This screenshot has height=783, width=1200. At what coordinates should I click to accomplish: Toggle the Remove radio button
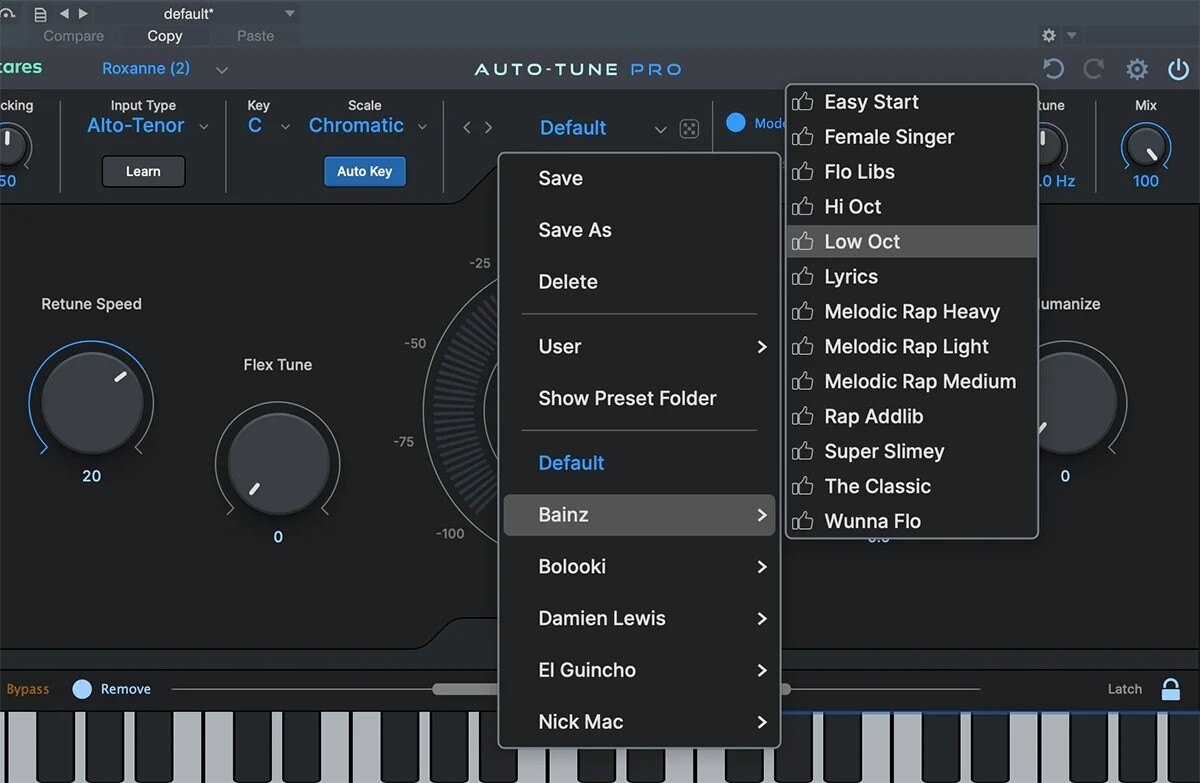[x=82, y=689]
